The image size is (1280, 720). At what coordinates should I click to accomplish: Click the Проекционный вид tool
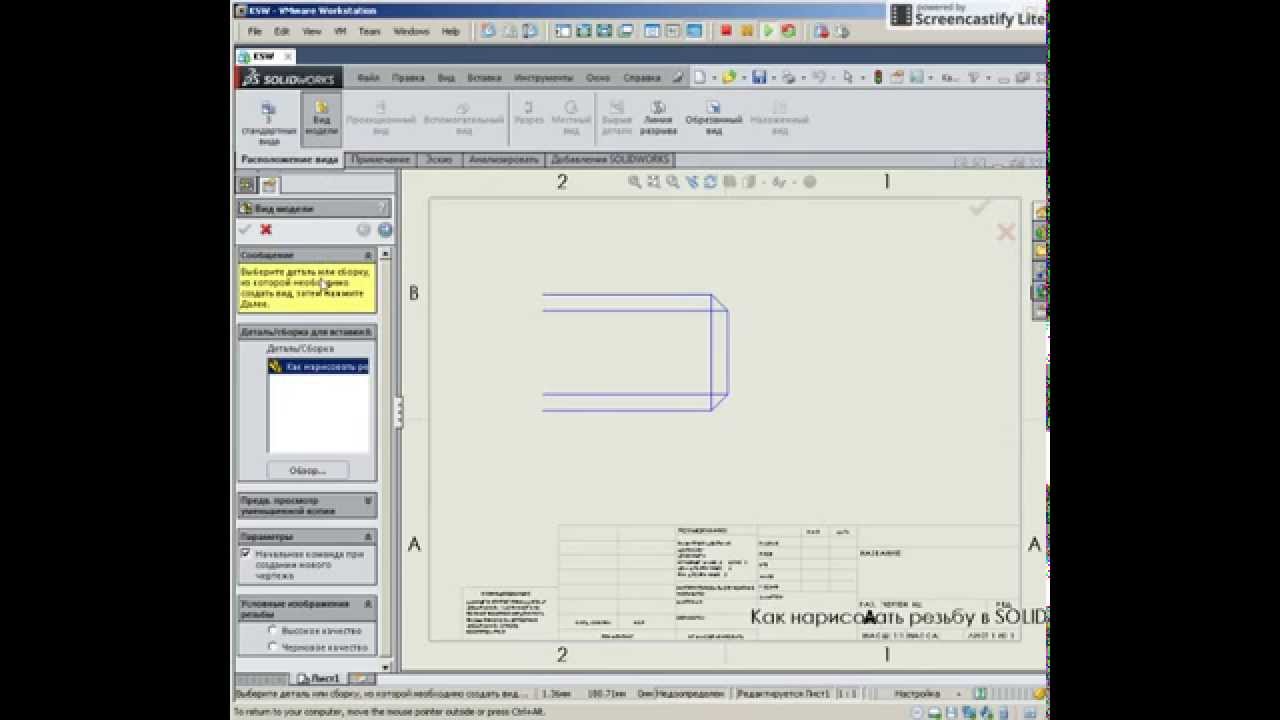point(380,118)
